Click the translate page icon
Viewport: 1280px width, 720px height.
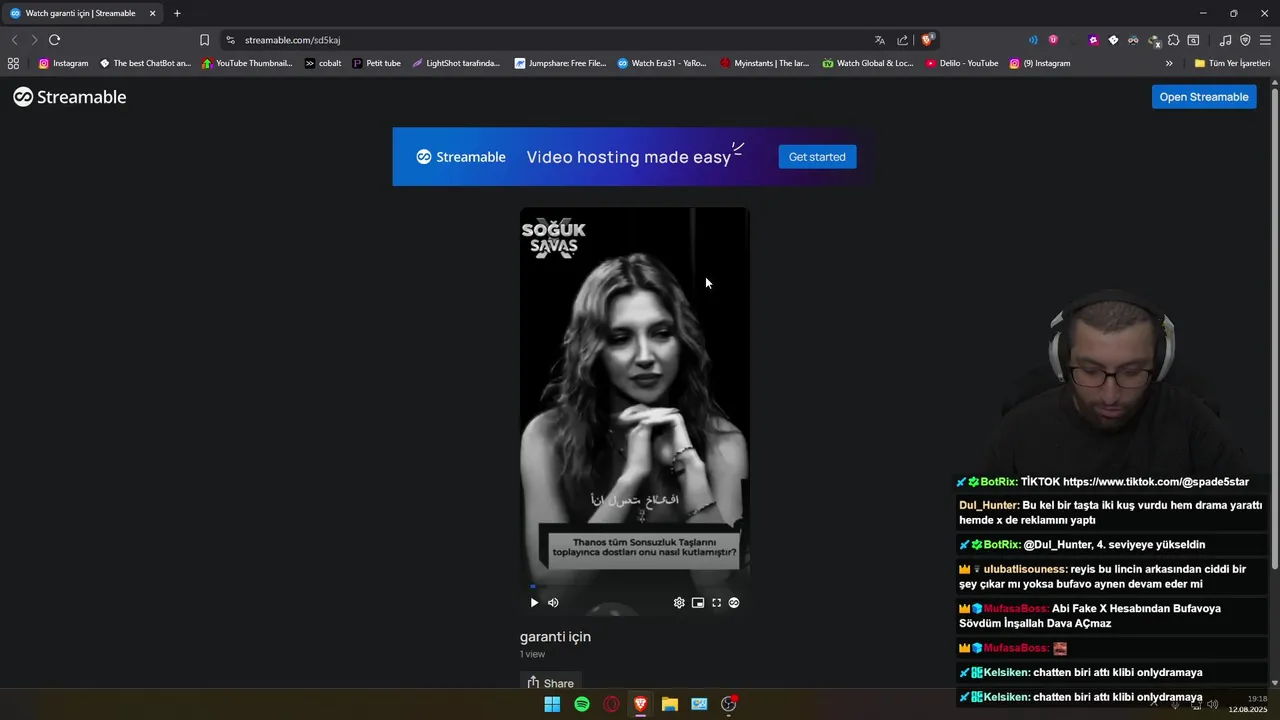(880, 40)
